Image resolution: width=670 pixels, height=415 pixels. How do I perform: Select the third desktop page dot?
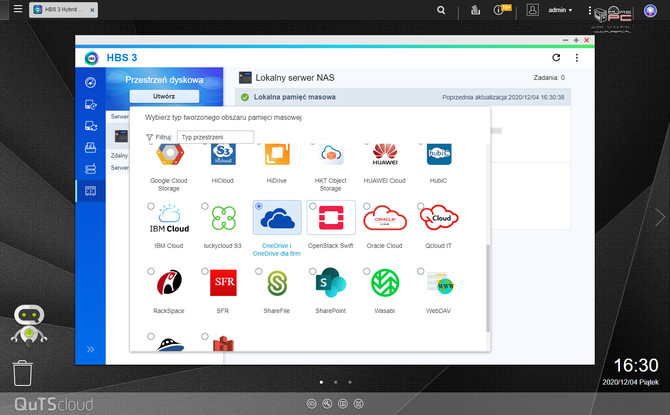pos(350,382)
